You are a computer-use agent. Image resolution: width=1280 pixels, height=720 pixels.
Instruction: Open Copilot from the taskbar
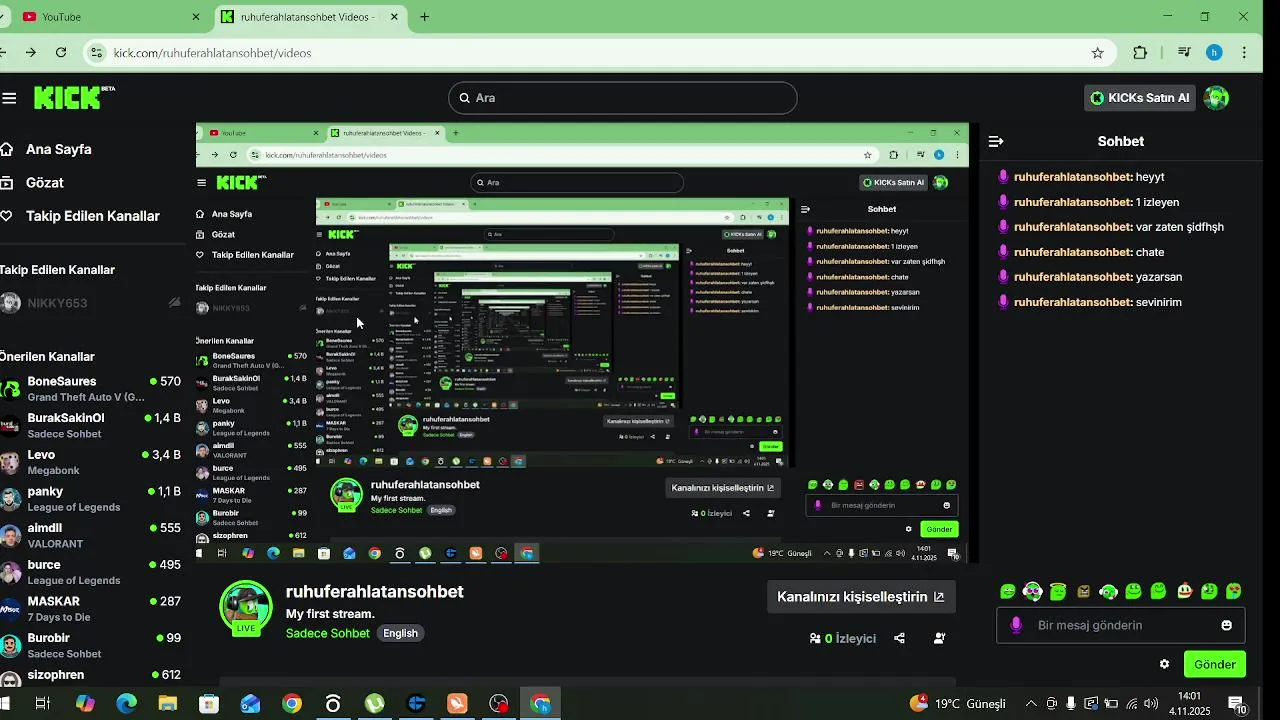[x=85, y=704]
